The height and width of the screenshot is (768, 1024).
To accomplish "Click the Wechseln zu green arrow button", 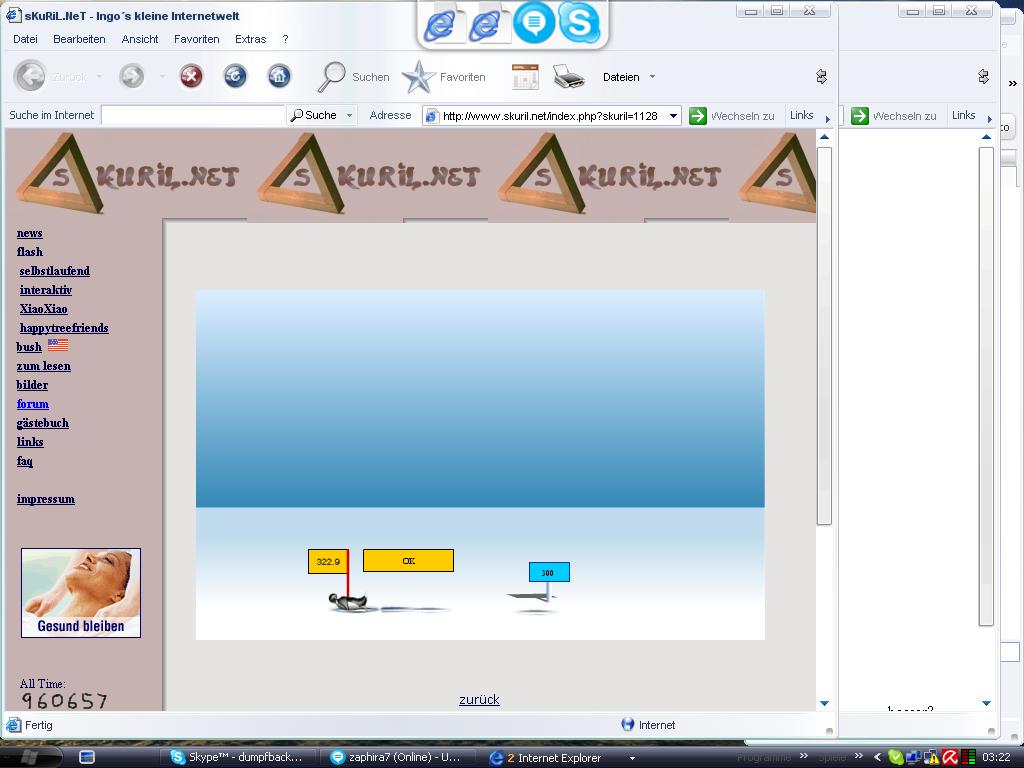I will (698, 116).
